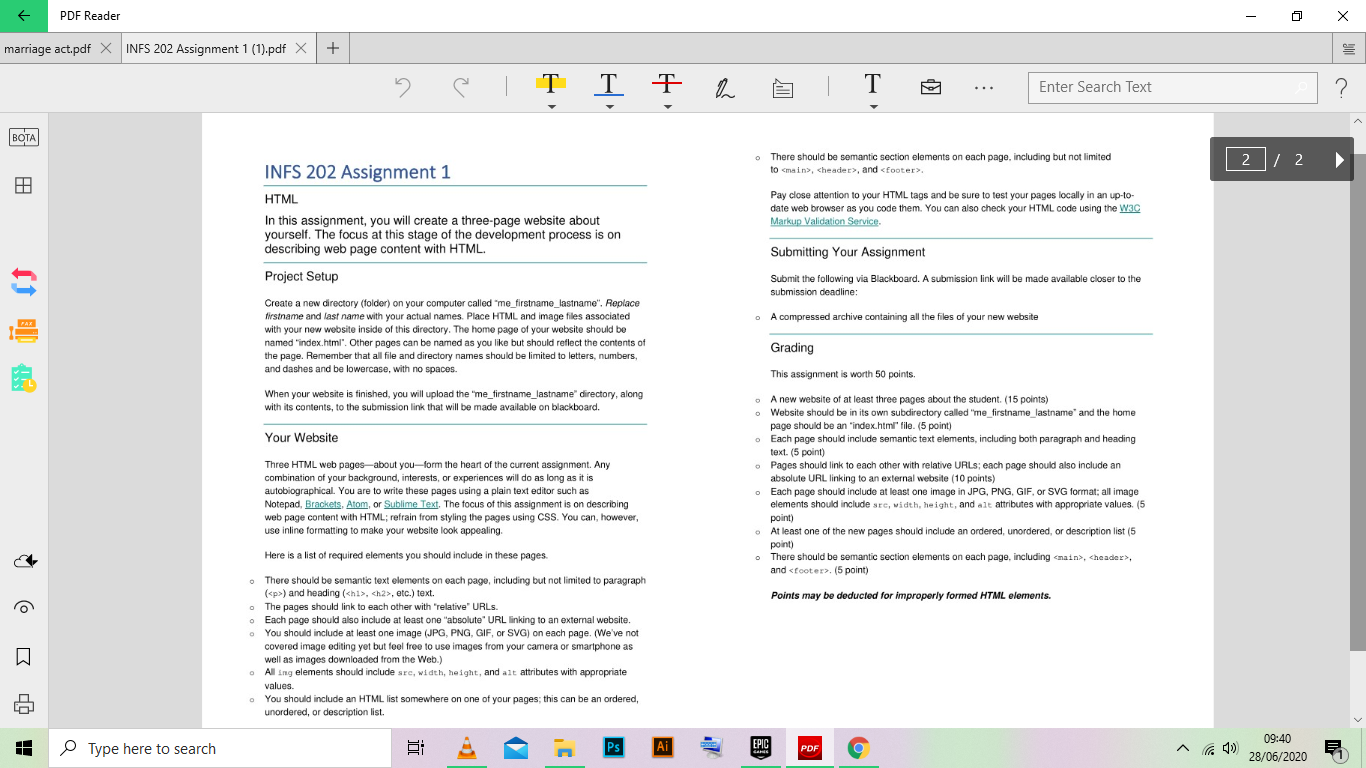This screenshot has width=1366, height=768.
Task: Open the green tasks list tool
Action: click(24, 378)
